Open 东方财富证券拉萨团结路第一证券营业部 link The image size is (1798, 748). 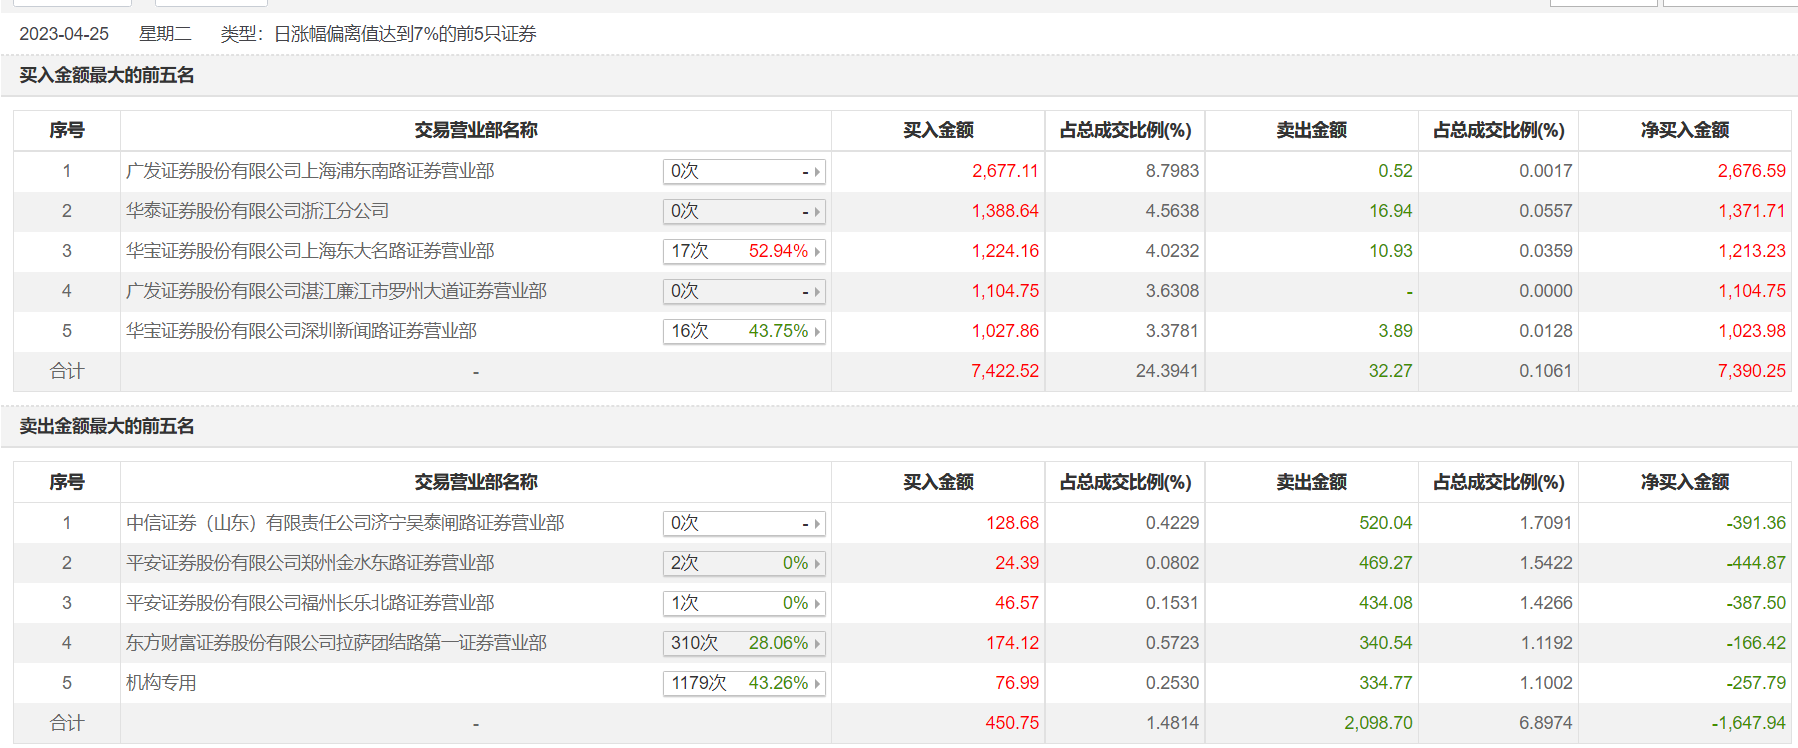coord(336,643)
